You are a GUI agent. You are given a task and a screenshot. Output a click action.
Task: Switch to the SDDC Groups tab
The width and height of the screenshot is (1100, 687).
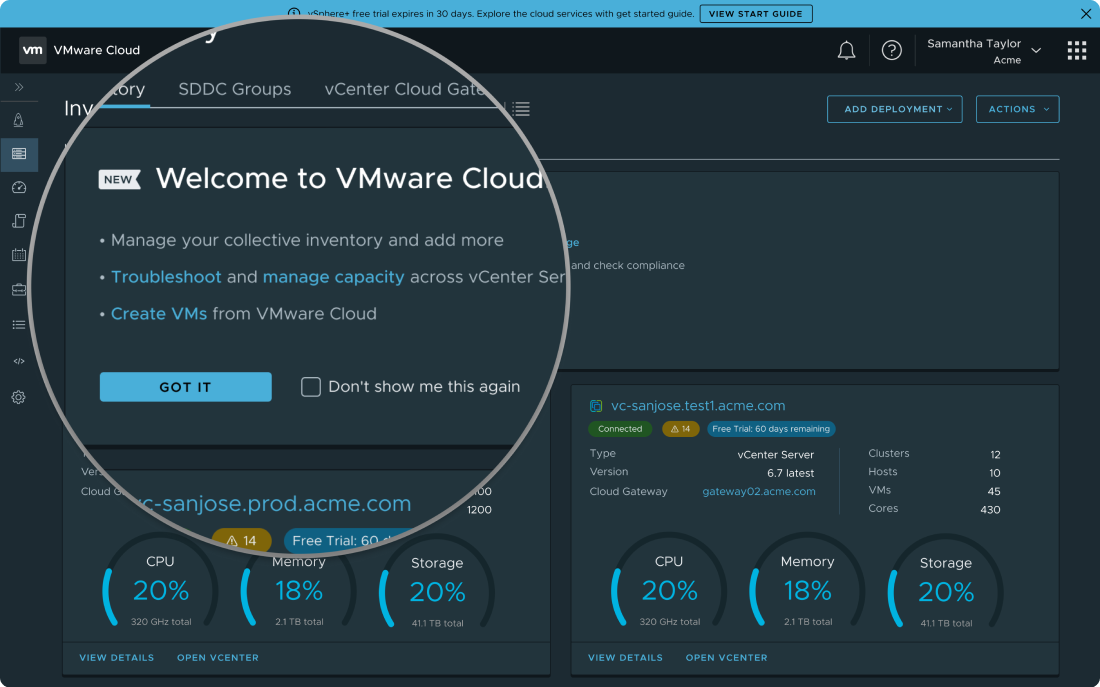(x=234, y=89)
